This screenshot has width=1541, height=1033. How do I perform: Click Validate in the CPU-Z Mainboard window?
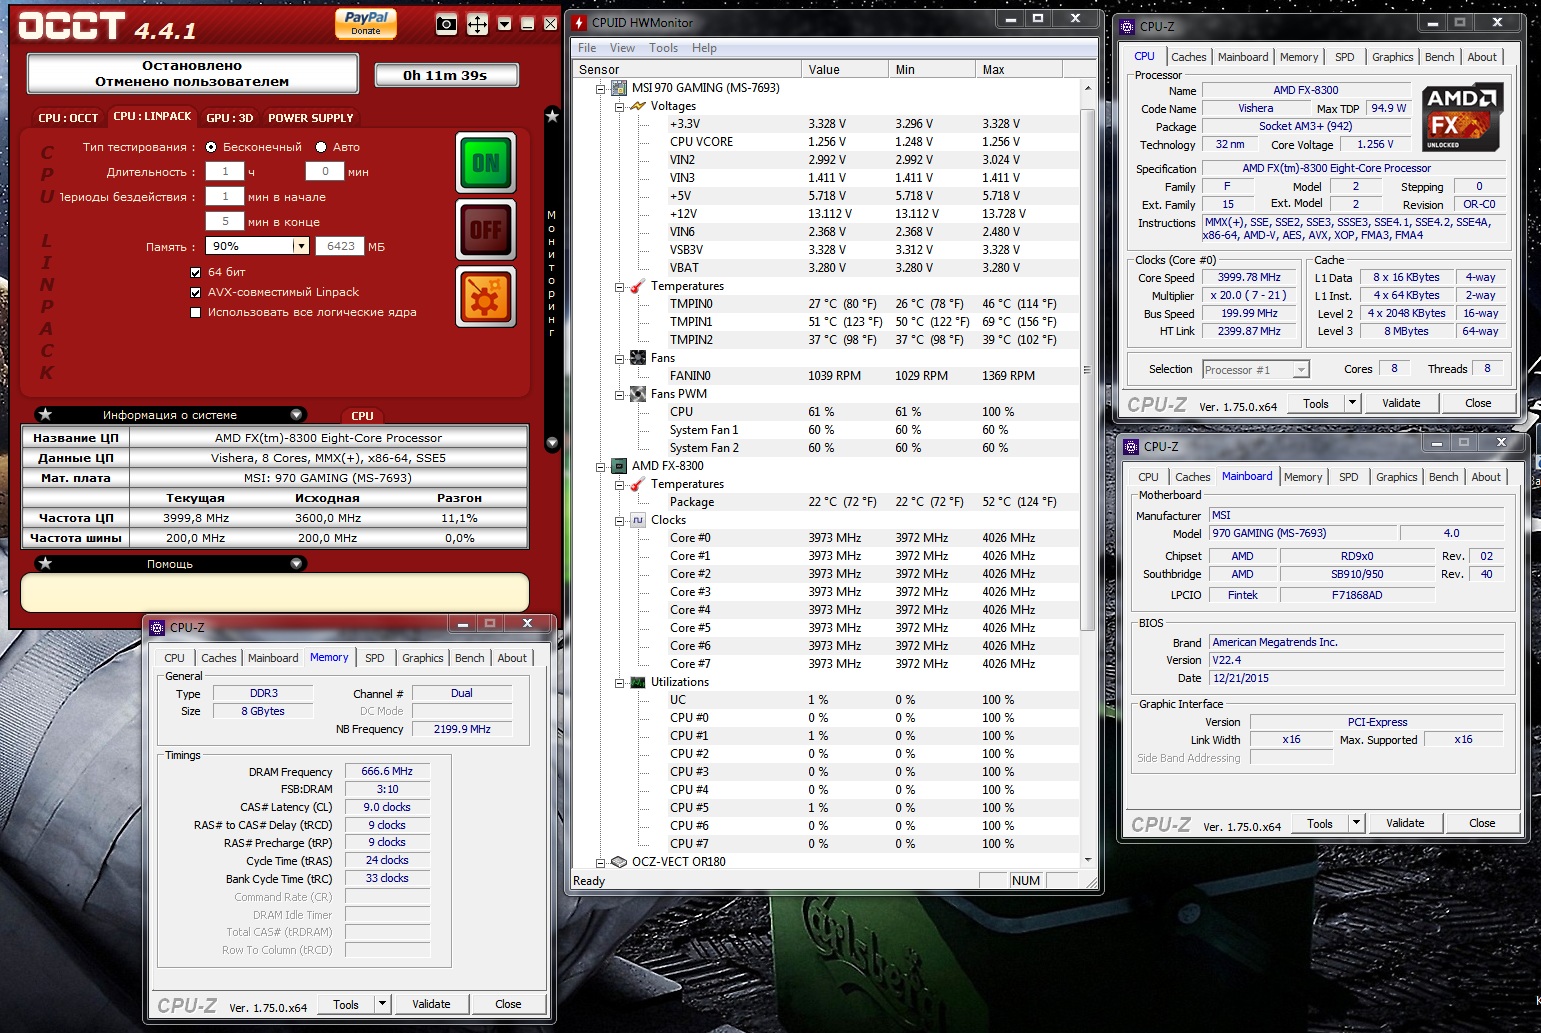[1405, 823]
